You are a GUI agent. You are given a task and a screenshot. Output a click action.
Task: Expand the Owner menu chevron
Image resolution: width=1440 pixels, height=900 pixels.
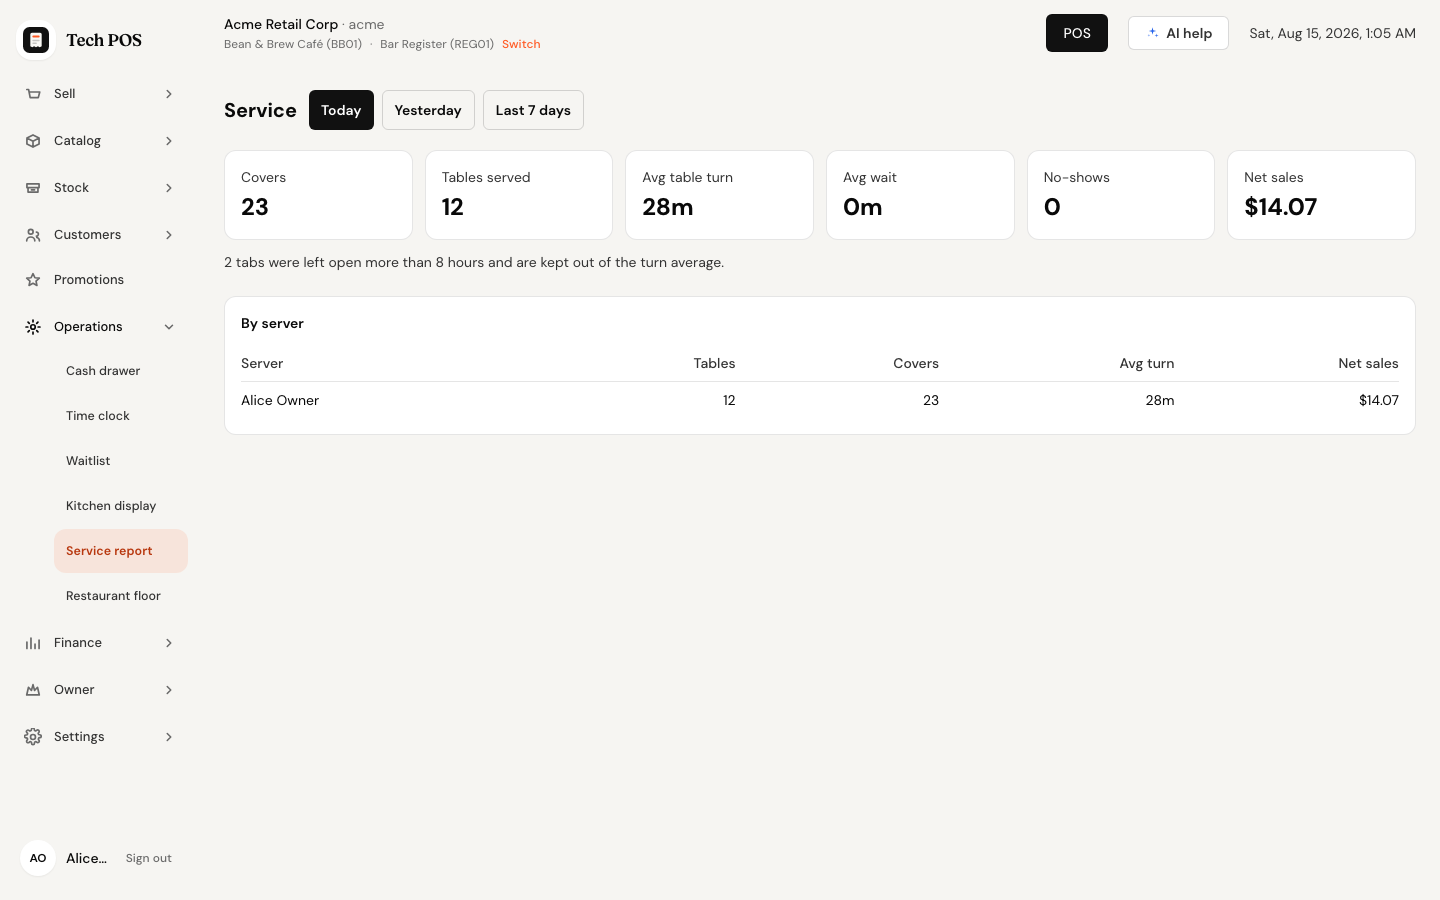click(169, 690)
